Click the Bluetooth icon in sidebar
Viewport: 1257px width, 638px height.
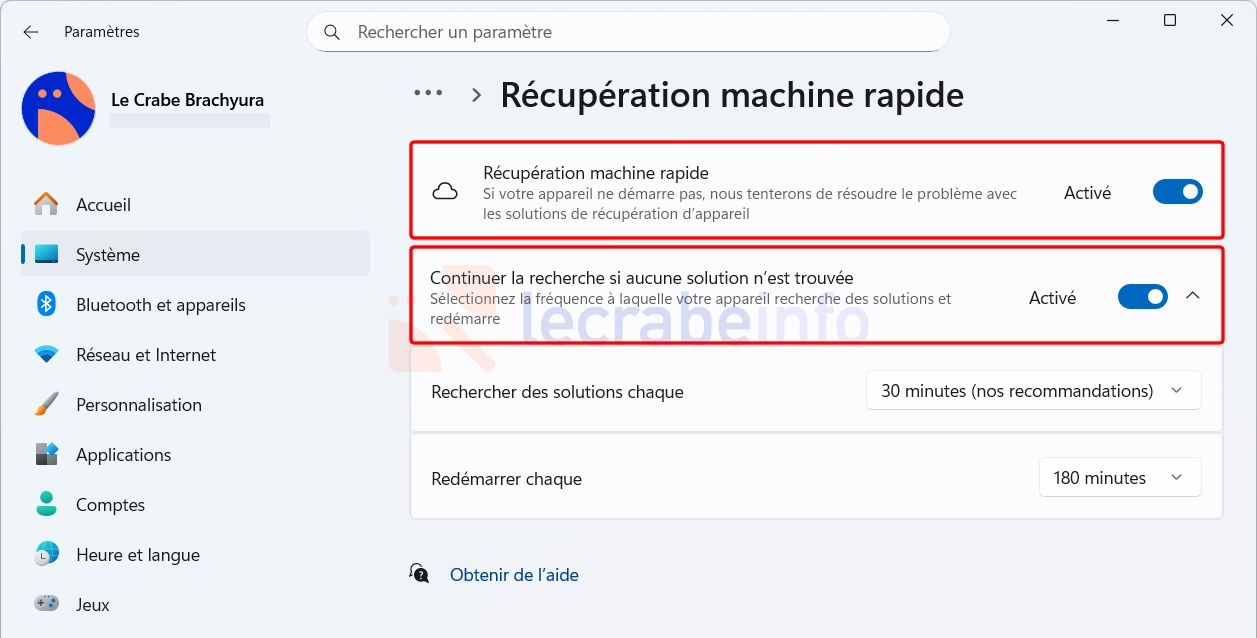46,304
